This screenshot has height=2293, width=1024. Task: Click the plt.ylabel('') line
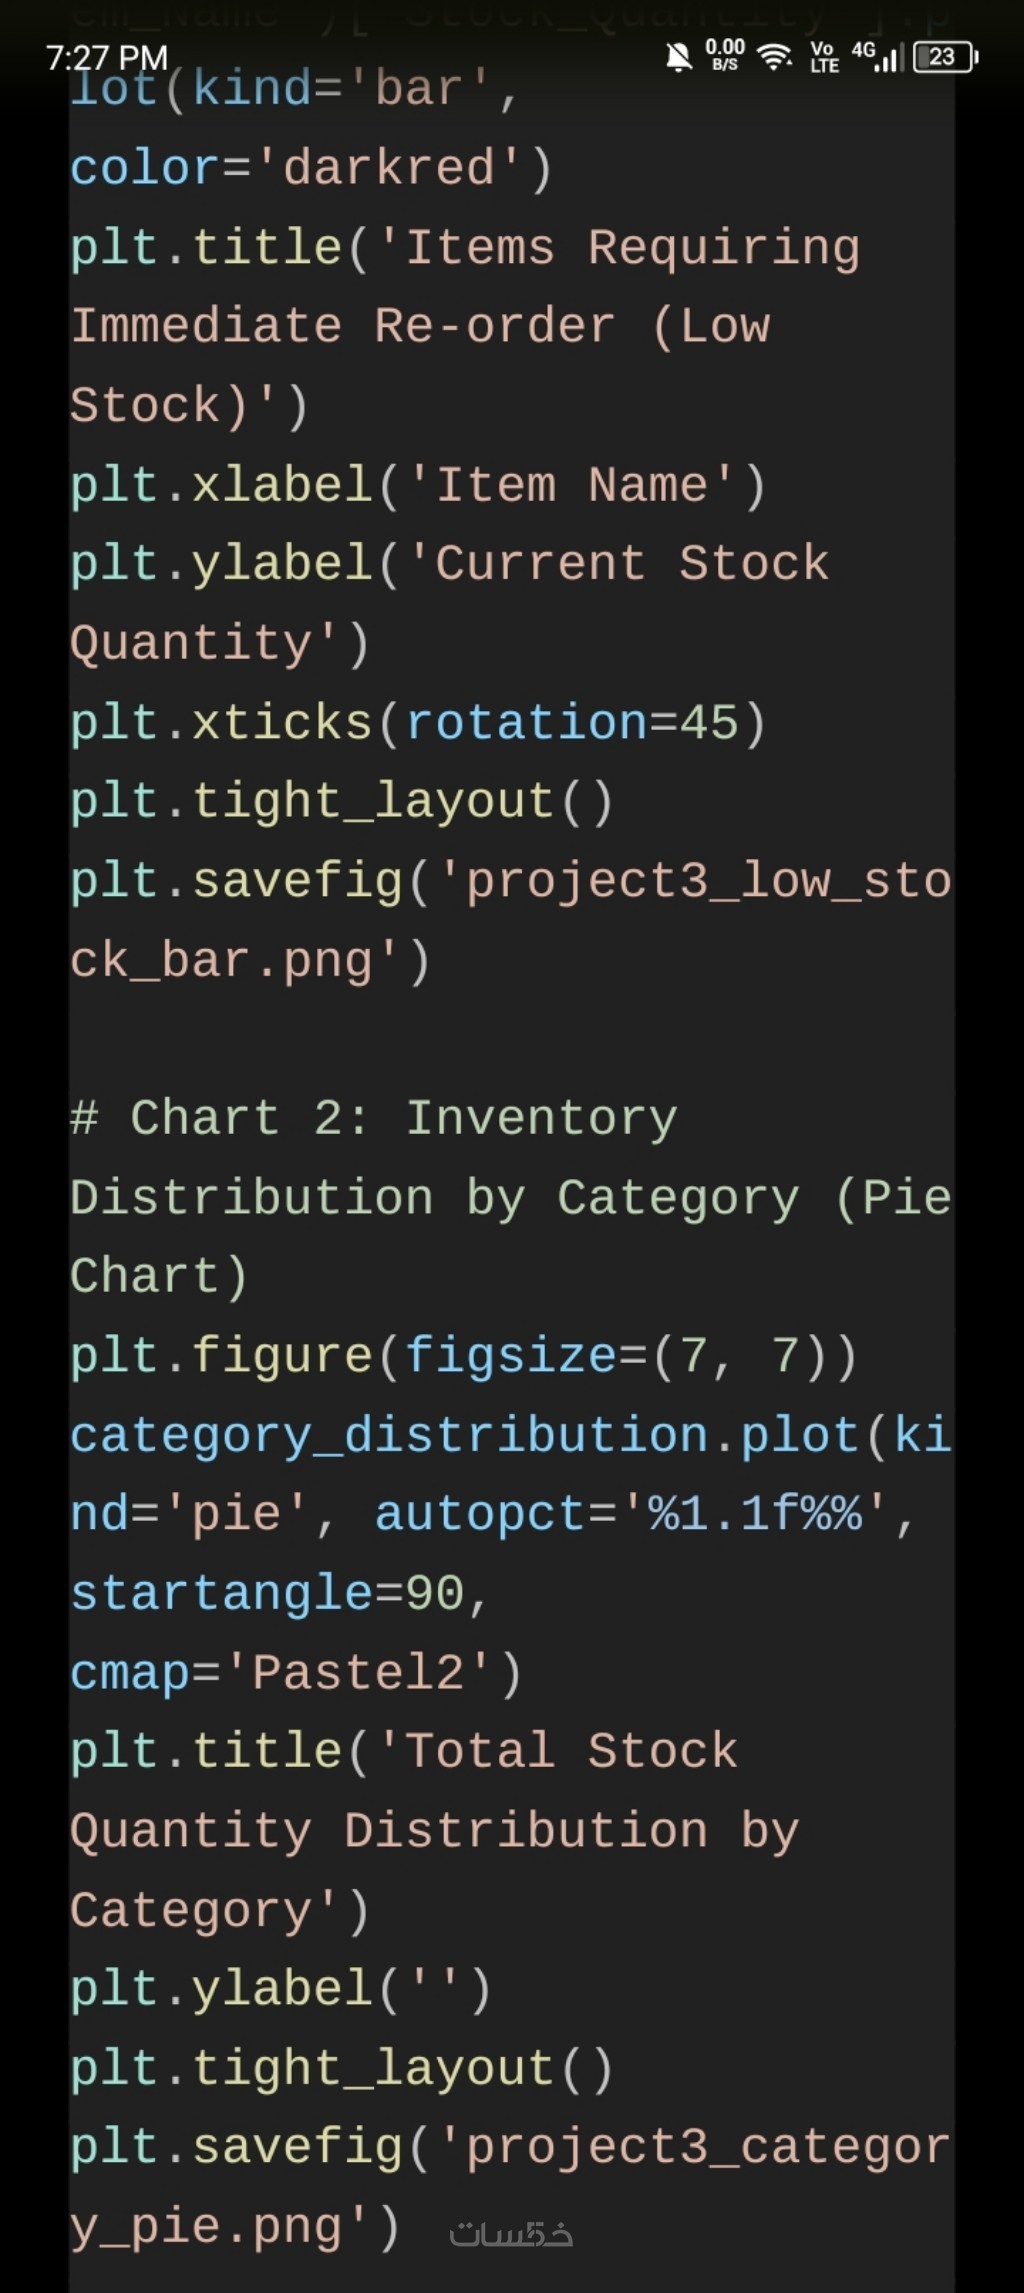[x=280, y=1990]
